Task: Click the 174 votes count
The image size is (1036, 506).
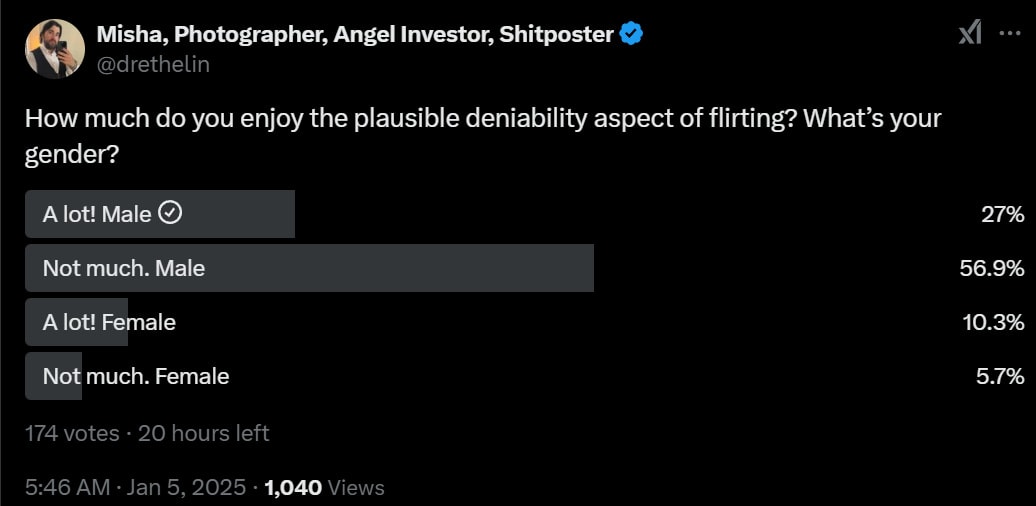Action: pos(71,433)
